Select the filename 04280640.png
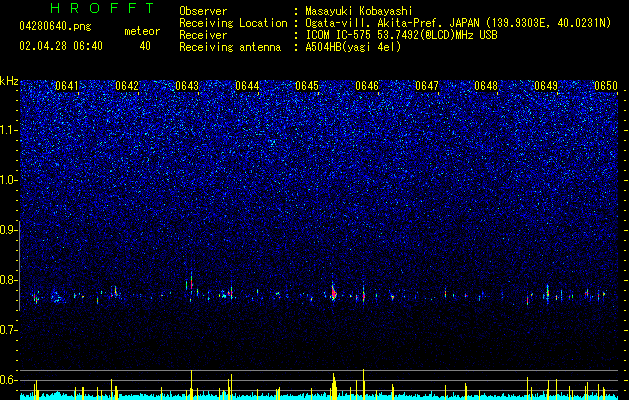 coord(55,26)
